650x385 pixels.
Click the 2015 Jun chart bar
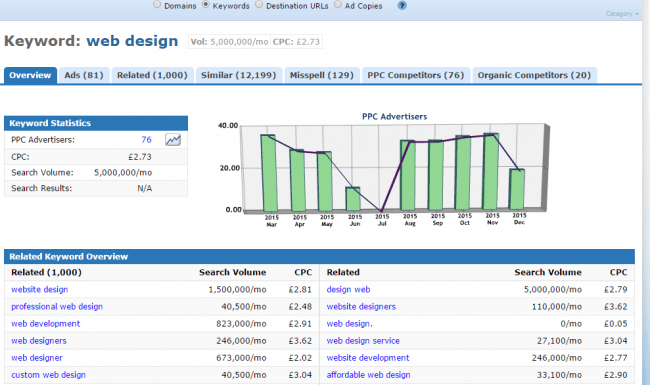coord(353,199)
